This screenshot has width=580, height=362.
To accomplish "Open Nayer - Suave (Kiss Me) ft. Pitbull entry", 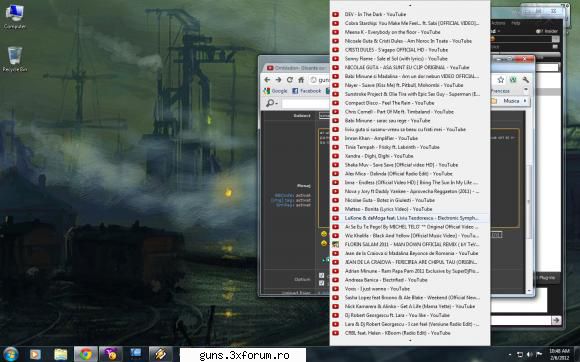I will [410, 85].
